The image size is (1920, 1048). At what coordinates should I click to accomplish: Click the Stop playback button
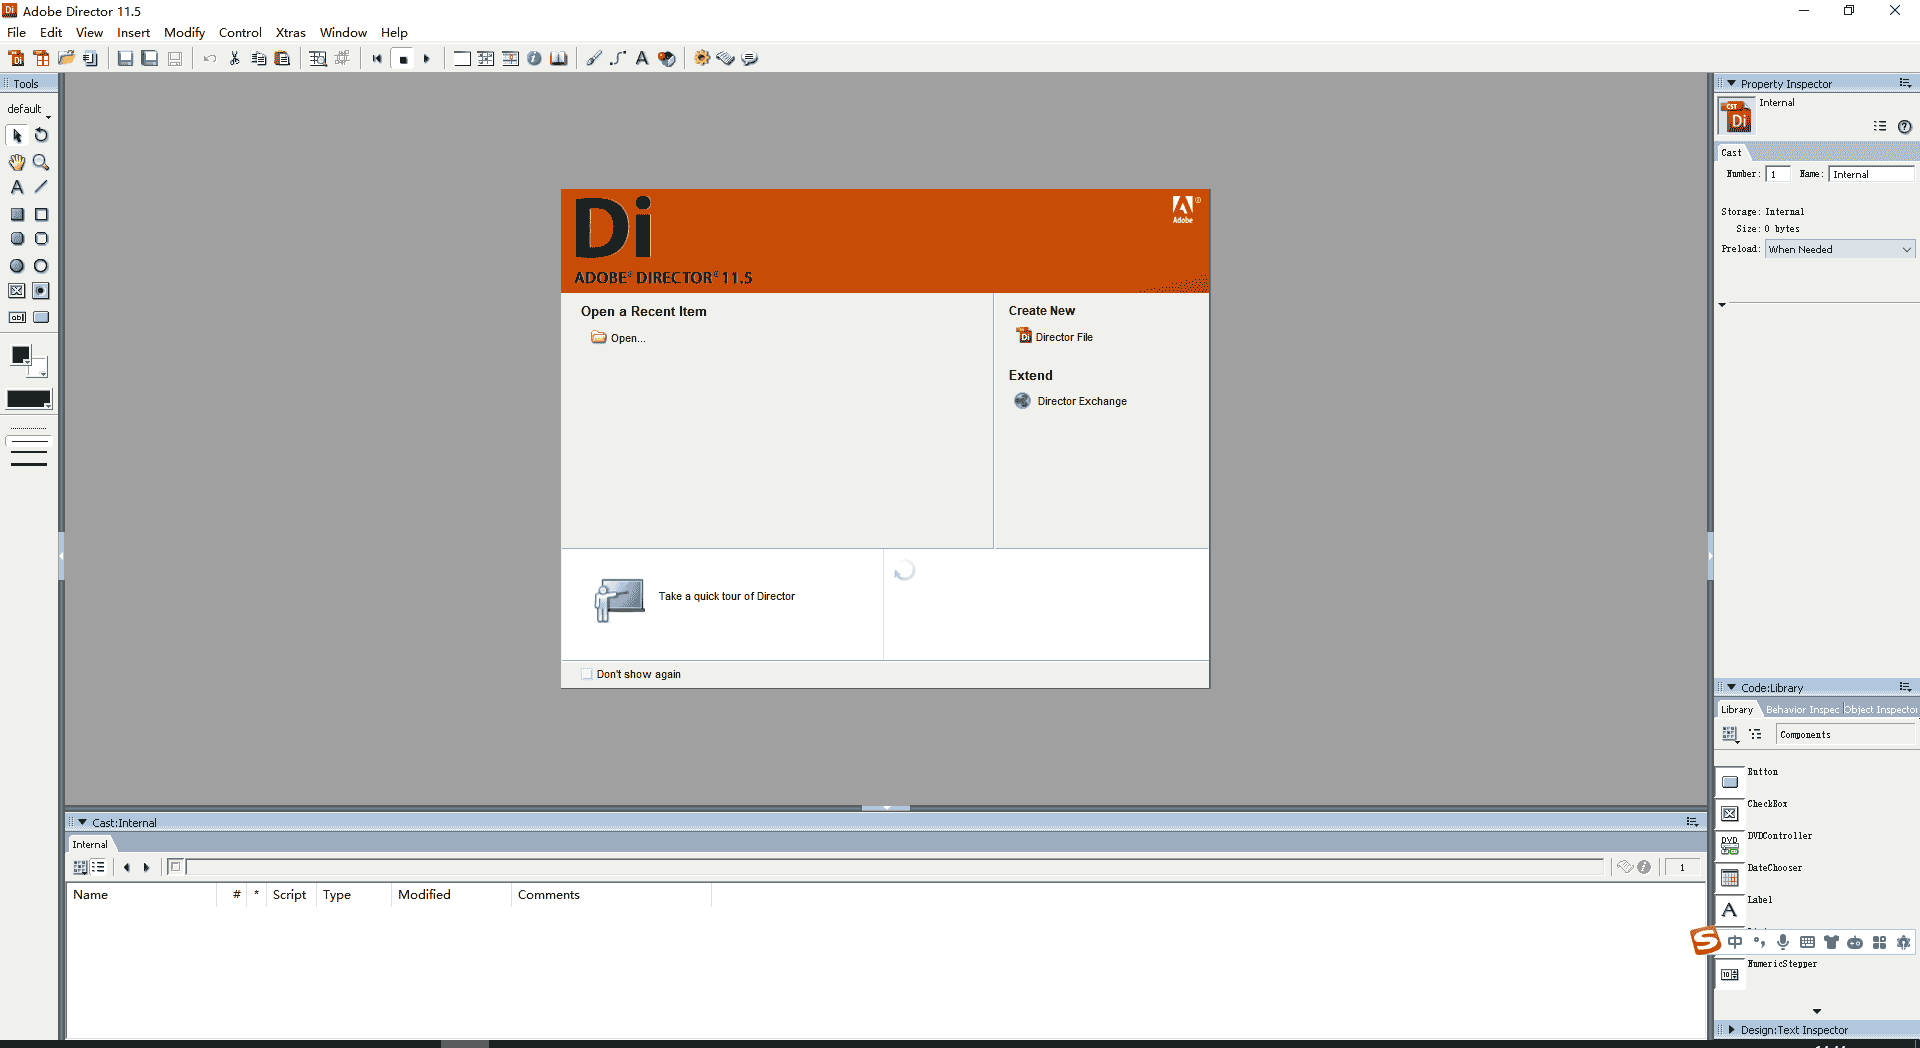[x=403, y=58]
